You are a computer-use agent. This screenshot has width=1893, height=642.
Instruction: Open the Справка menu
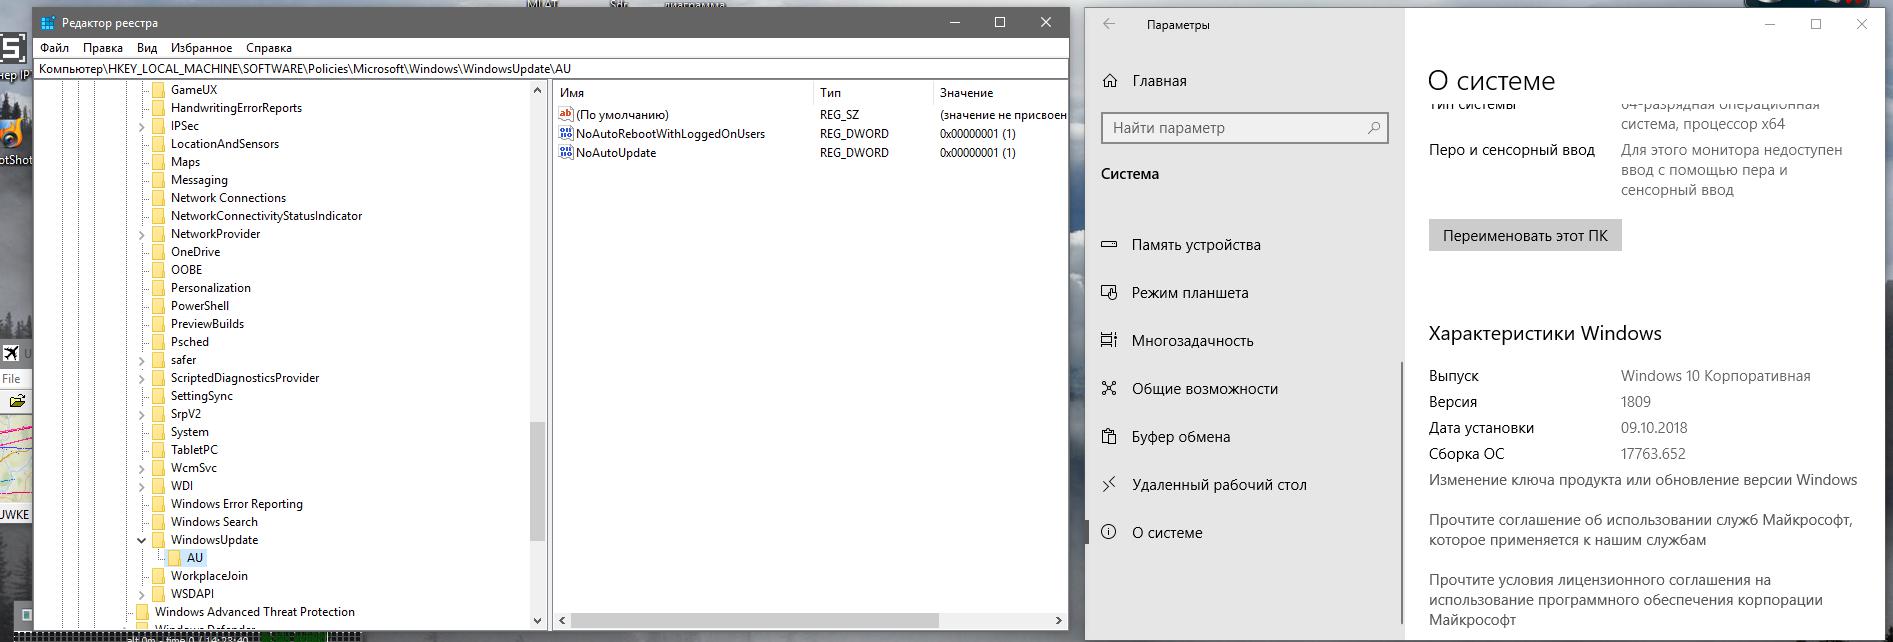269,48
